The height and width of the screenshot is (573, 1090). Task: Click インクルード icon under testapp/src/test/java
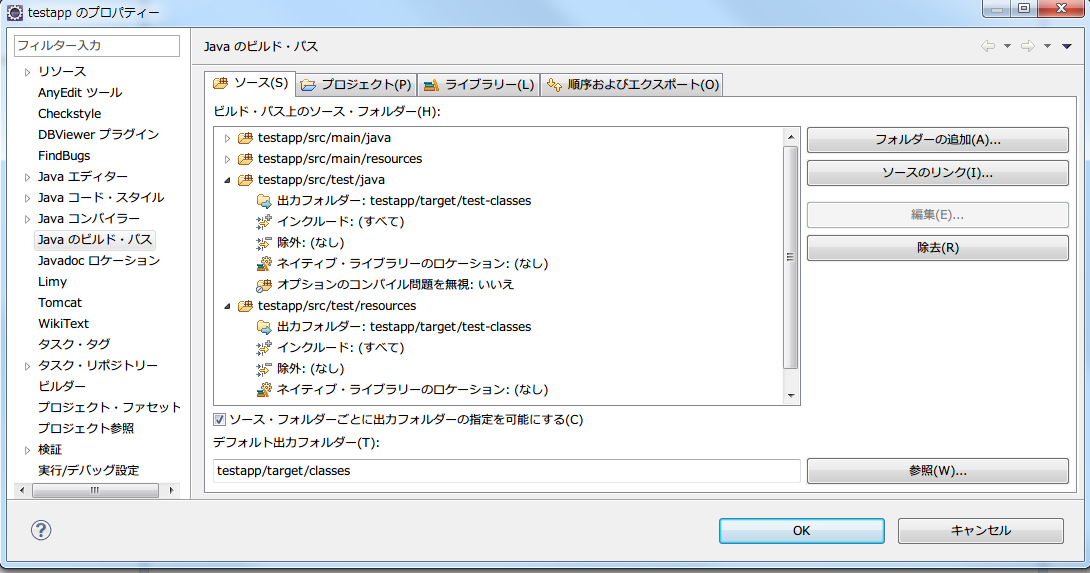[x=264, y=222]
